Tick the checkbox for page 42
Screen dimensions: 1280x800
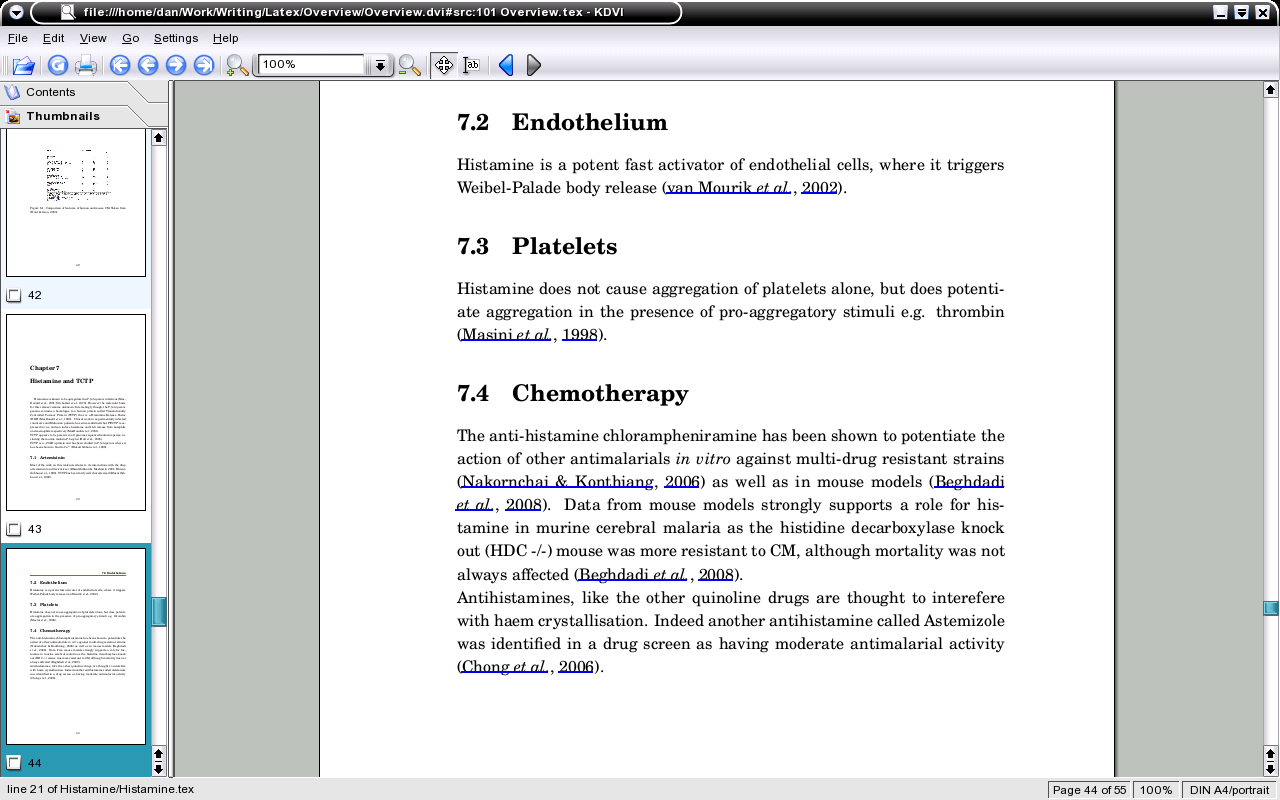[x=14, y=295]
